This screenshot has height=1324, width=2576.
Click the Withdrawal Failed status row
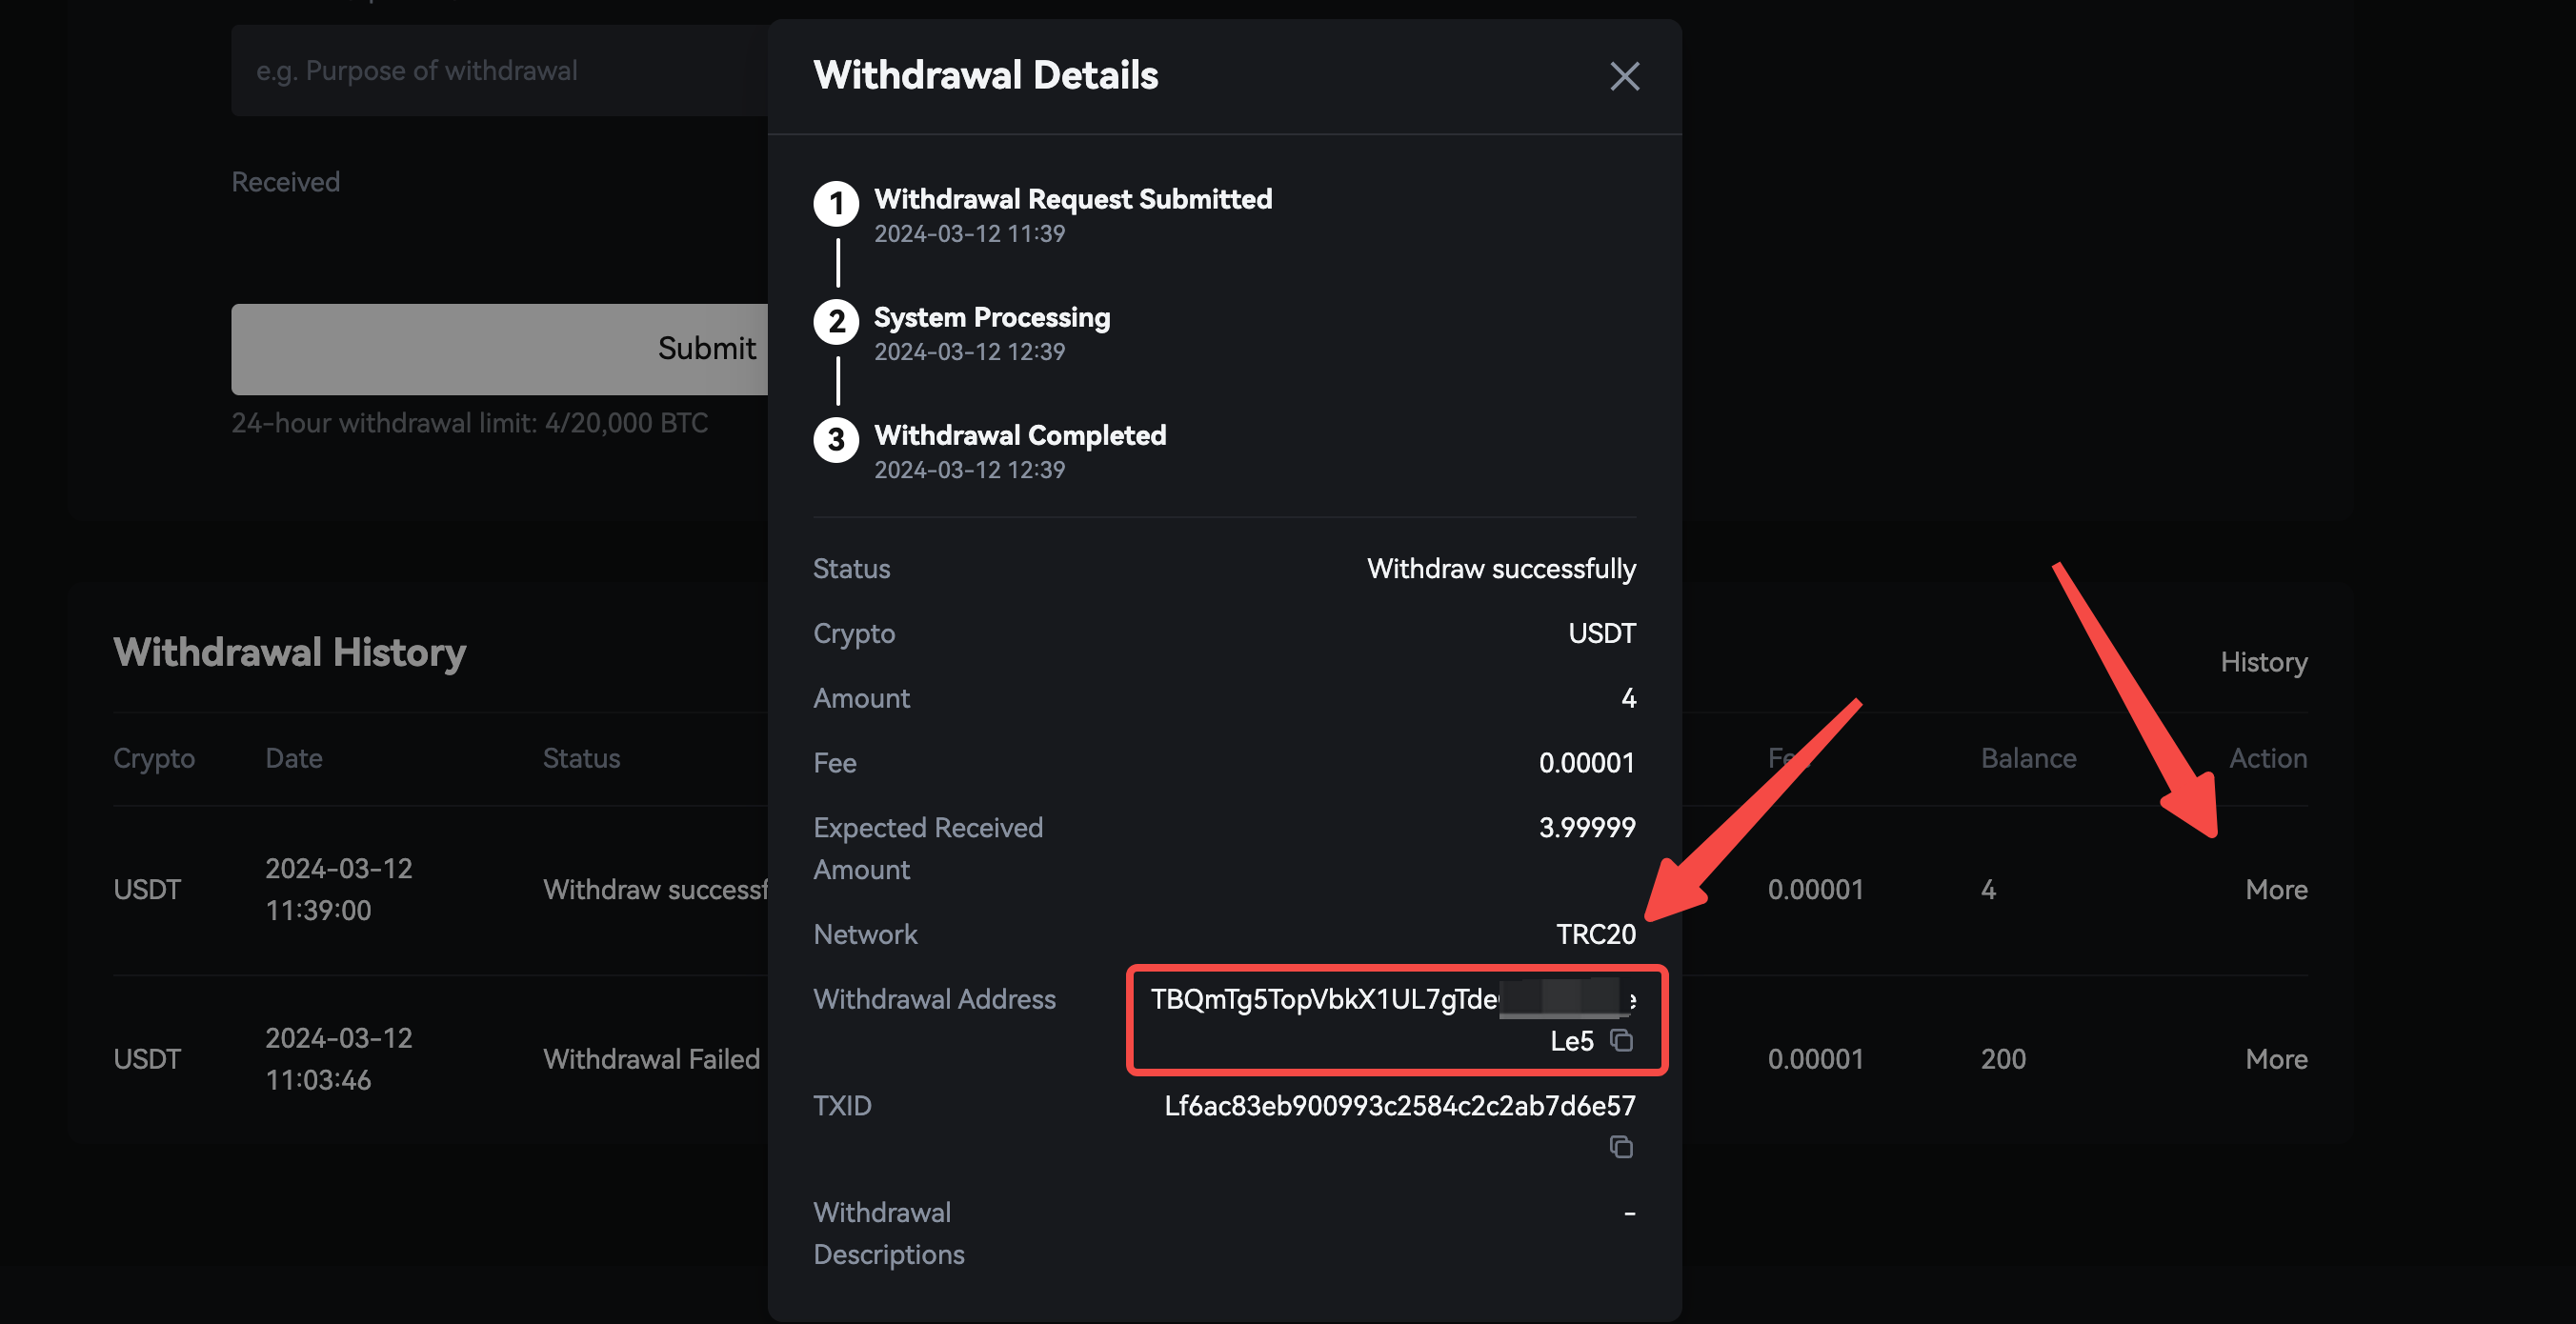tap(651, 1059)
